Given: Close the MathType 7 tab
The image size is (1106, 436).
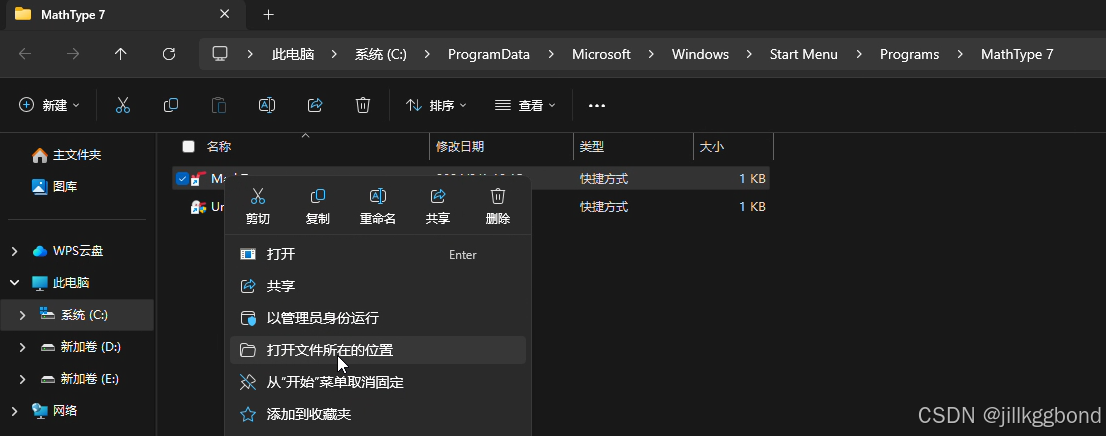Looking at the screenshot, I should pos(224,14).
